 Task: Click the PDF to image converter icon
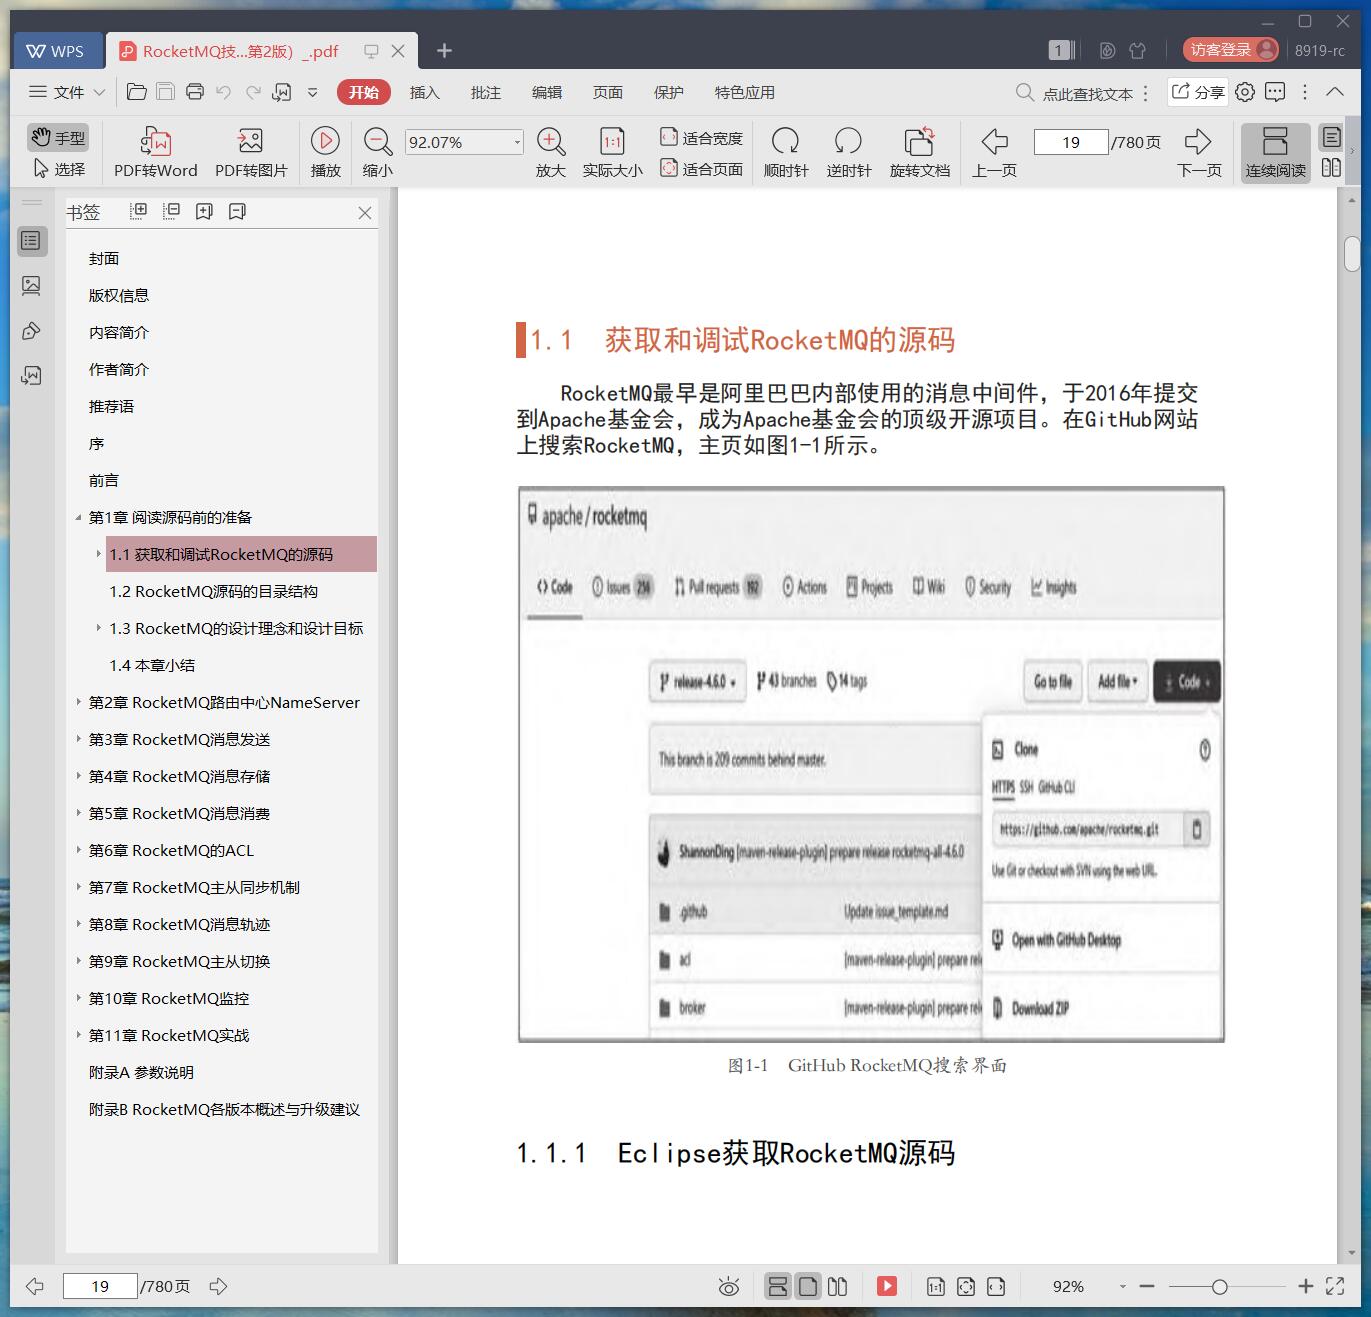[250, 141]
